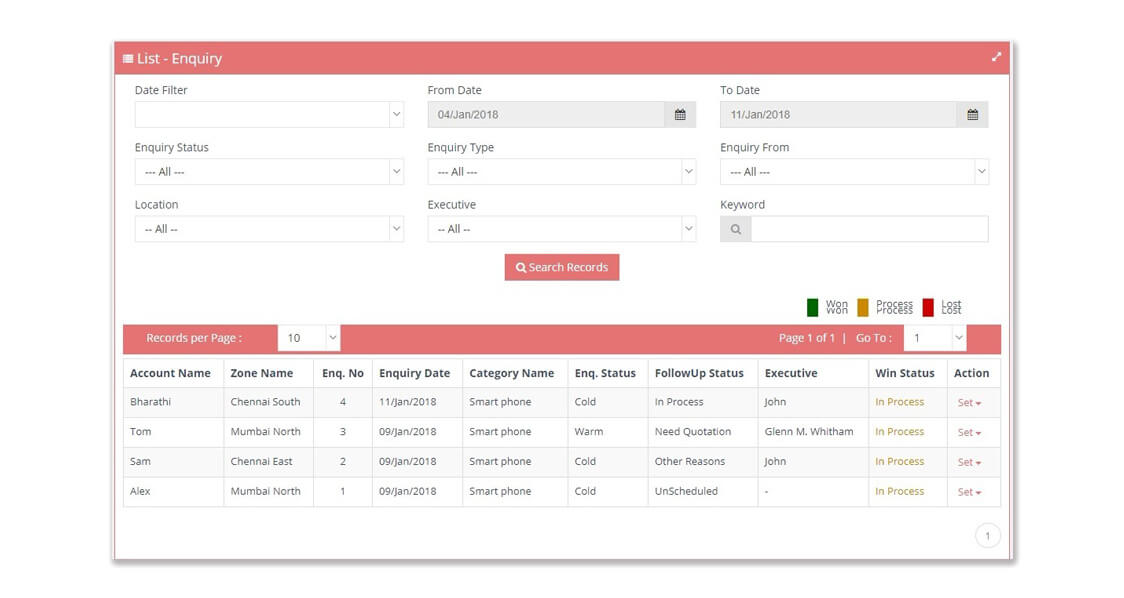Open the Go To page dropdown
The image size is (1124, 598).
coord(935,338)
